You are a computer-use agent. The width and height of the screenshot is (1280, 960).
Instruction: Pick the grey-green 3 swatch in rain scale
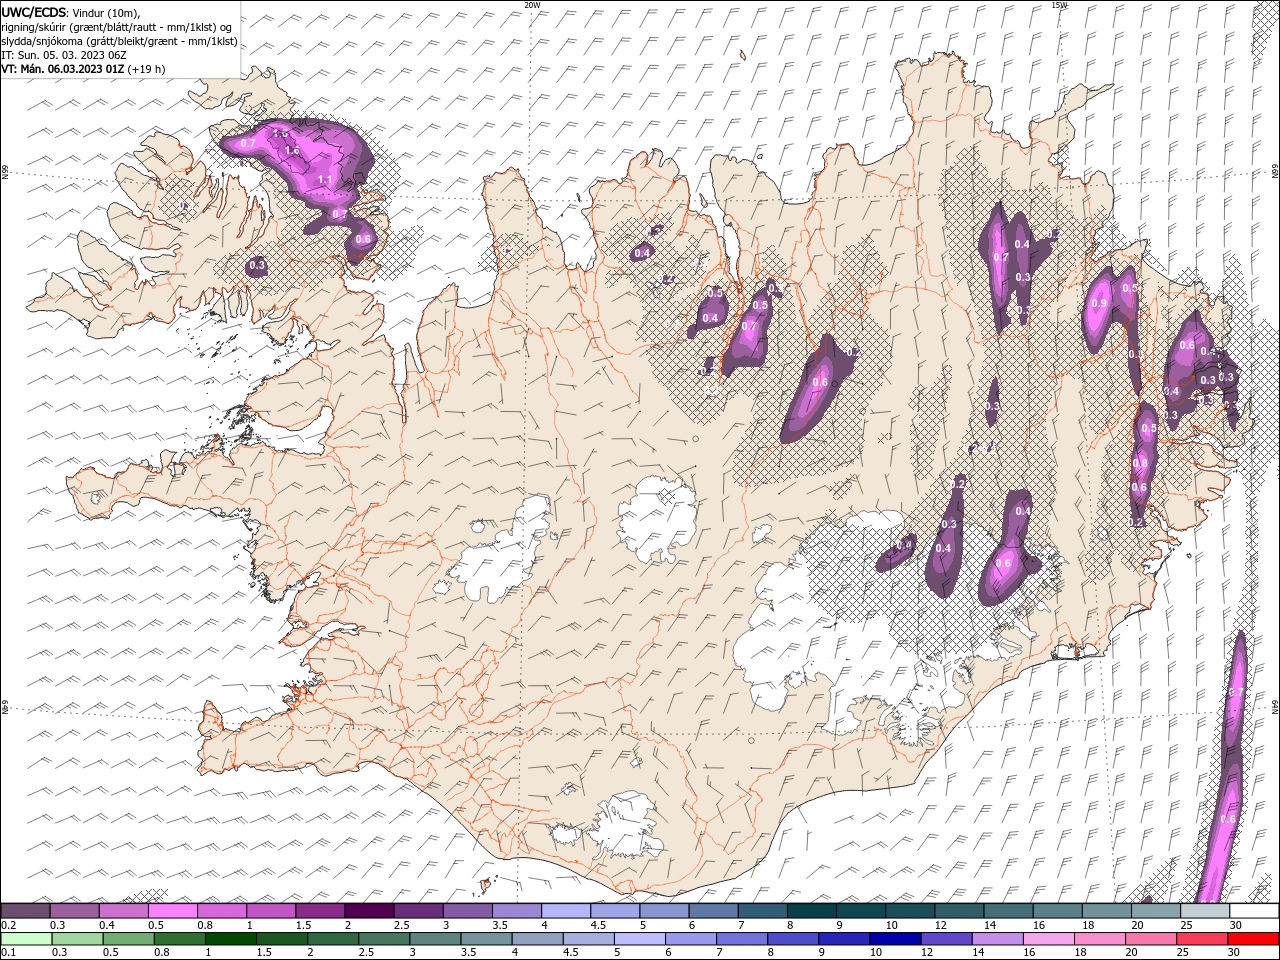click(436, 939)
